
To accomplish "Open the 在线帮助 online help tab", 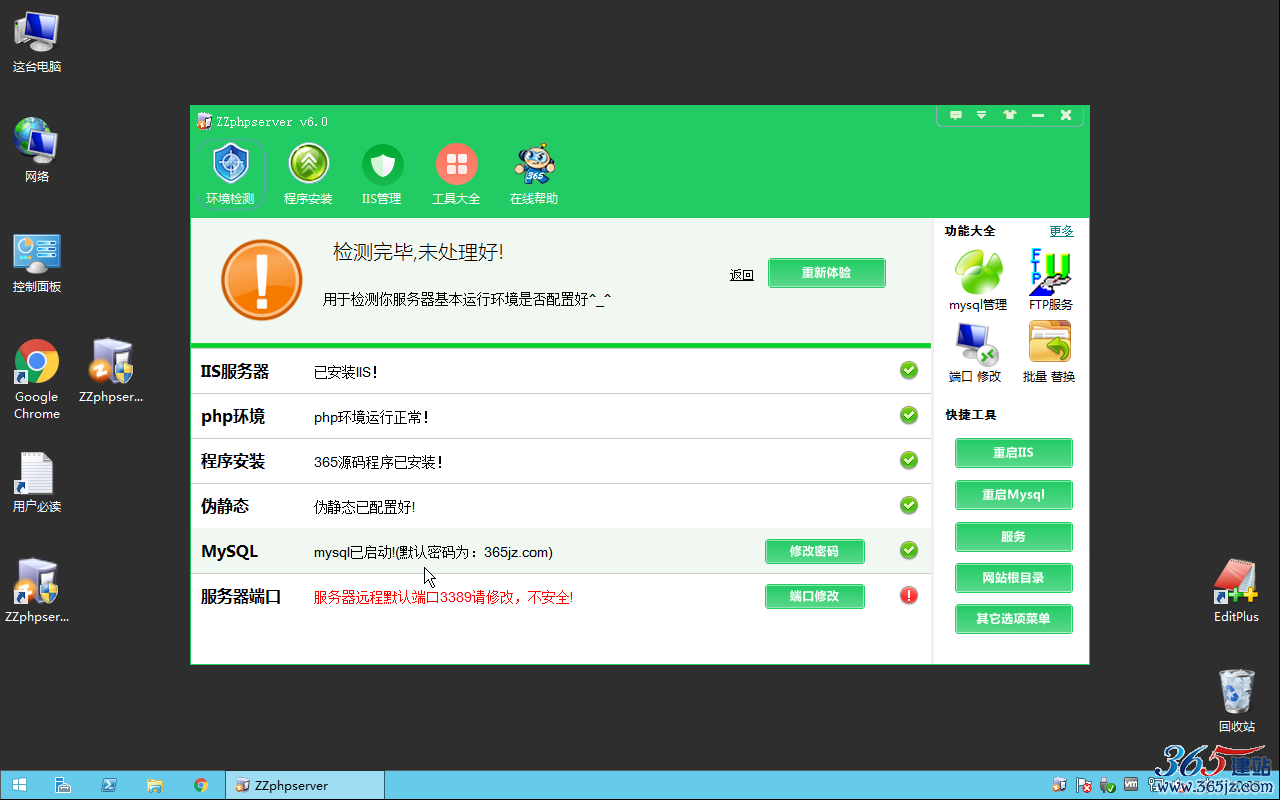I will [x=534, y=174].
